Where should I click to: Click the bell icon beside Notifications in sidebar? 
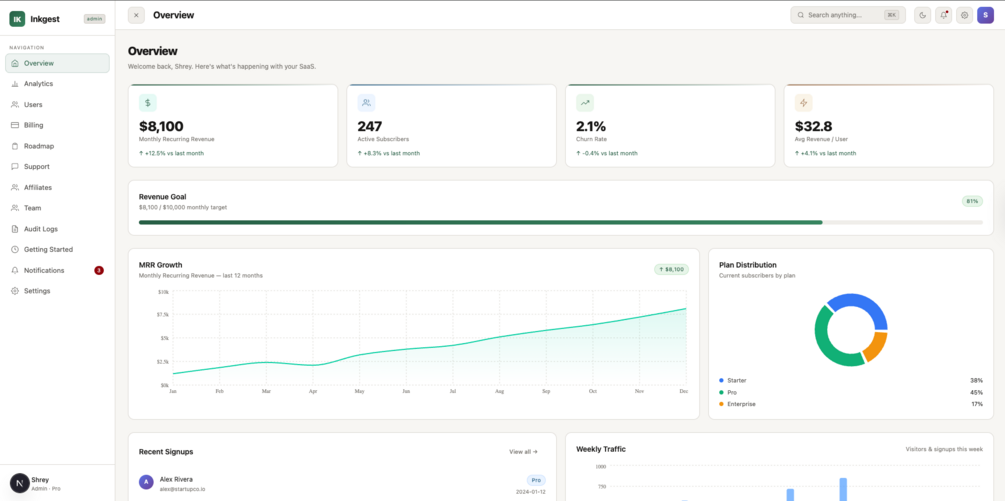pos(15,270)
